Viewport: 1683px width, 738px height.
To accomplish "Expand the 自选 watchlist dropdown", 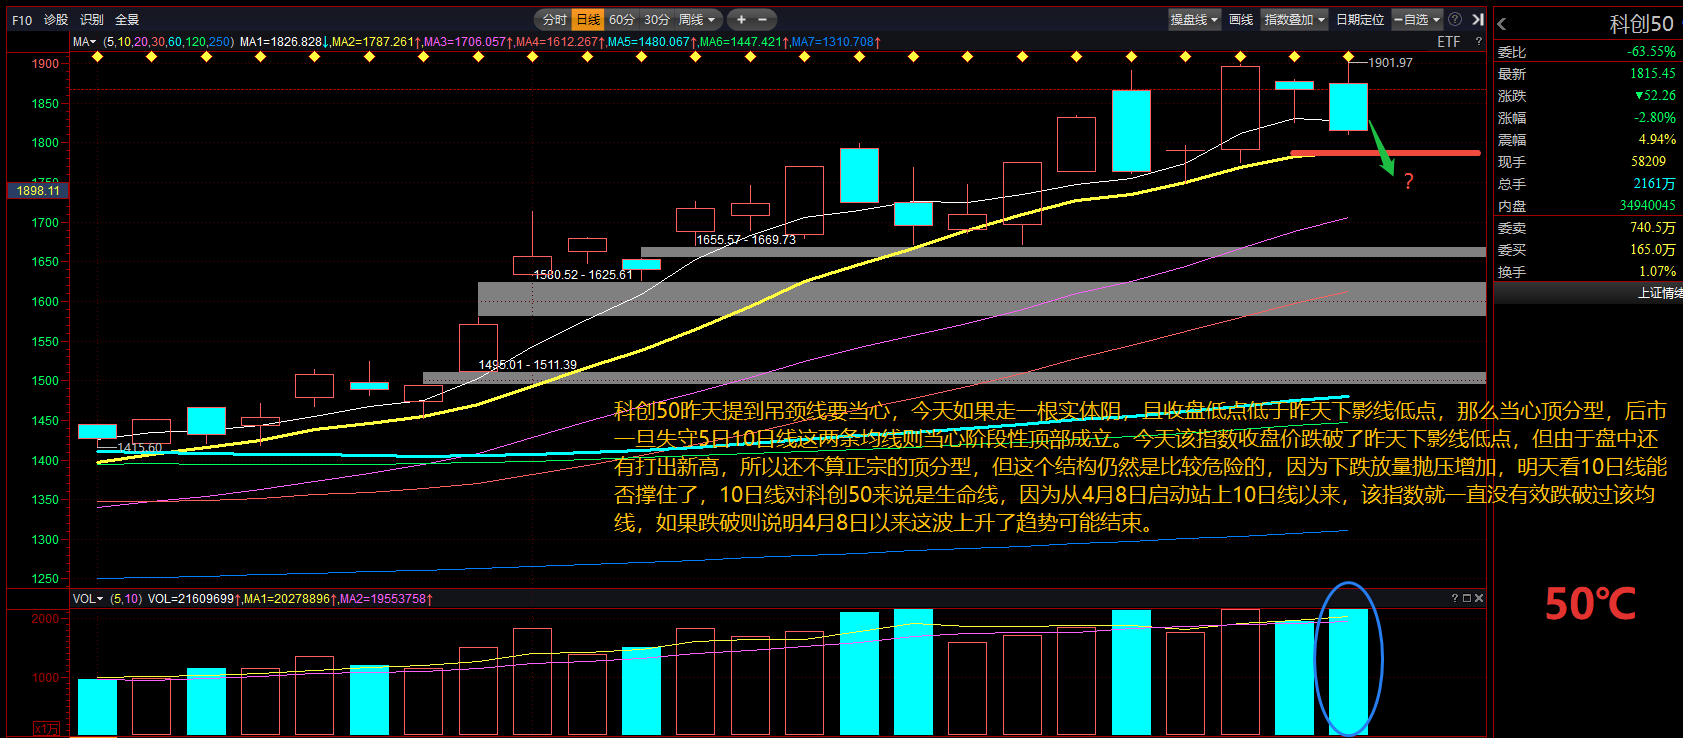I will 1418,20.
